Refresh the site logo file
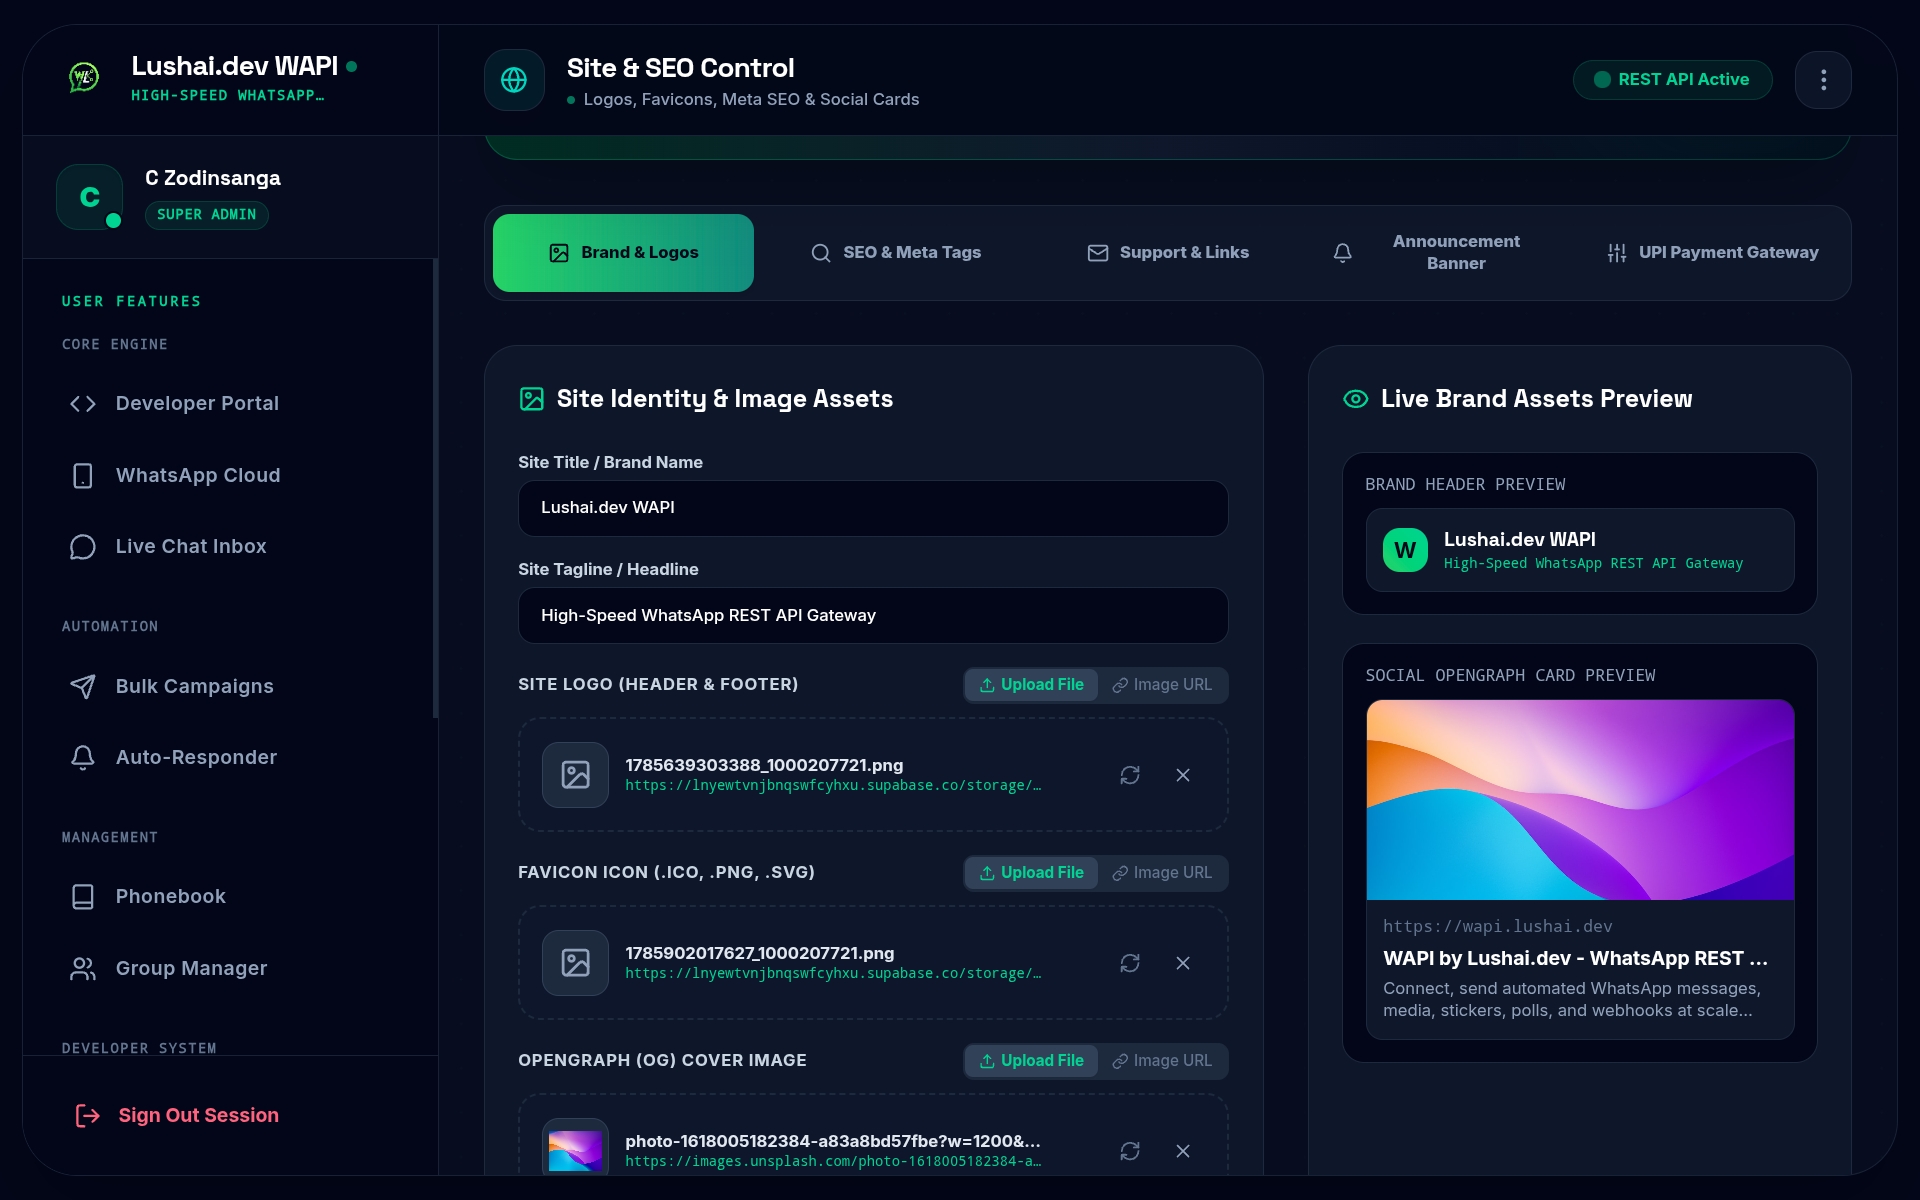This screenshot has width=1920, height=1200. point(1130,775)
